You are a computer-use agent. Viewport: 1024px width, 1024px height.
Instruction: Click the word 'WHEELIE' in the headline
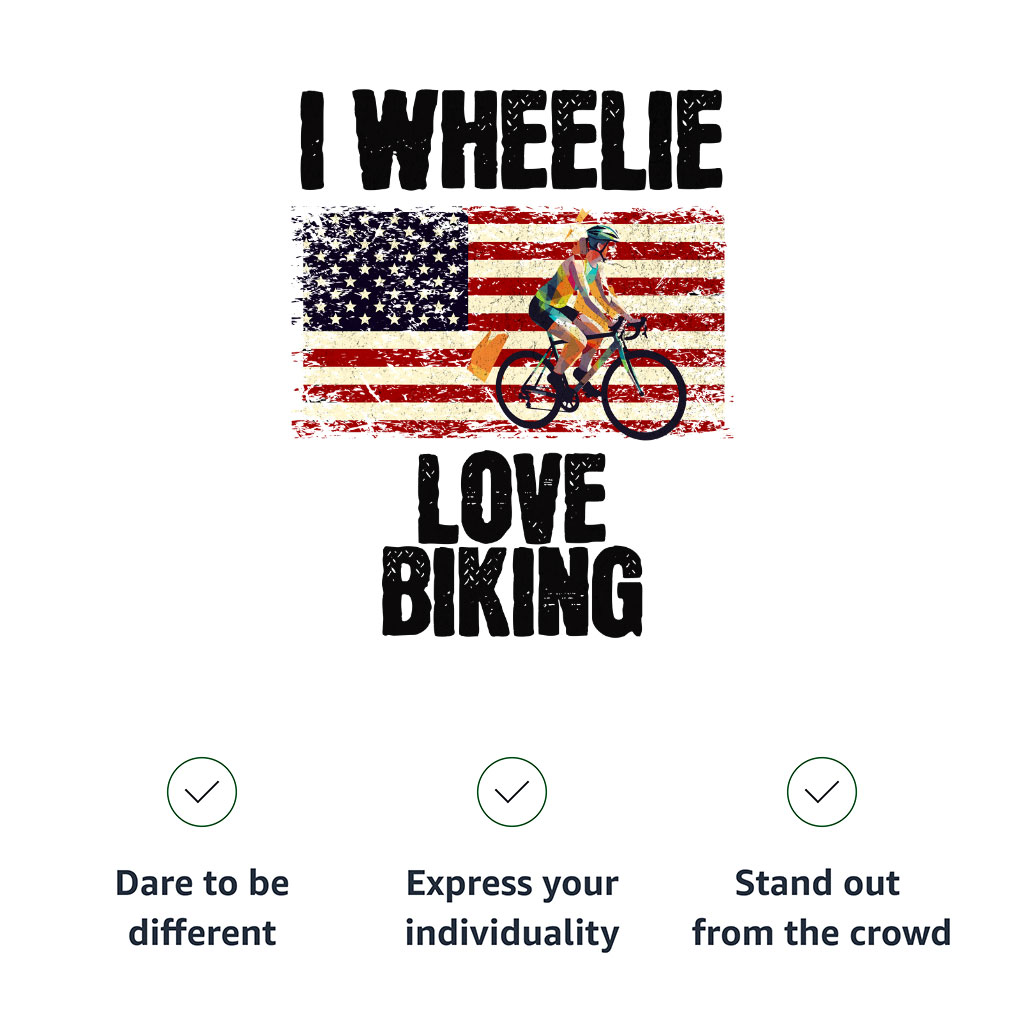tap(538, 140)
